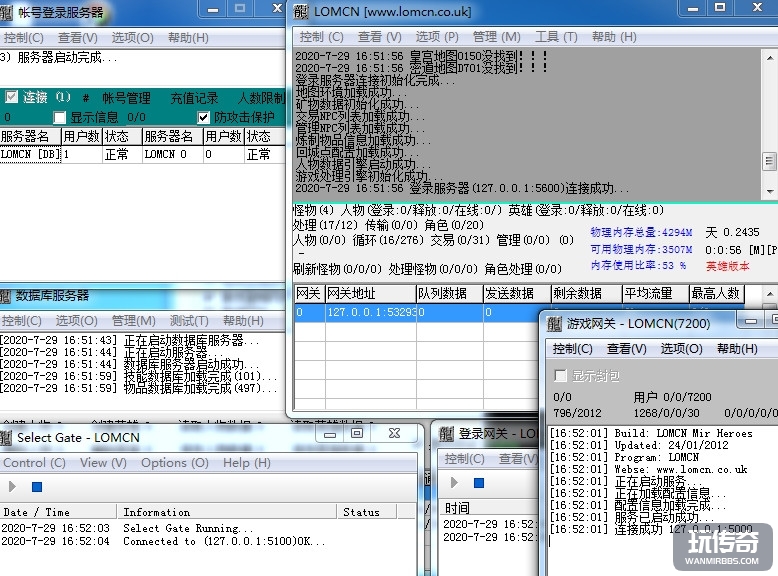
Task: Click the 数据库服务器 window title icon
Action: [5, 296]
